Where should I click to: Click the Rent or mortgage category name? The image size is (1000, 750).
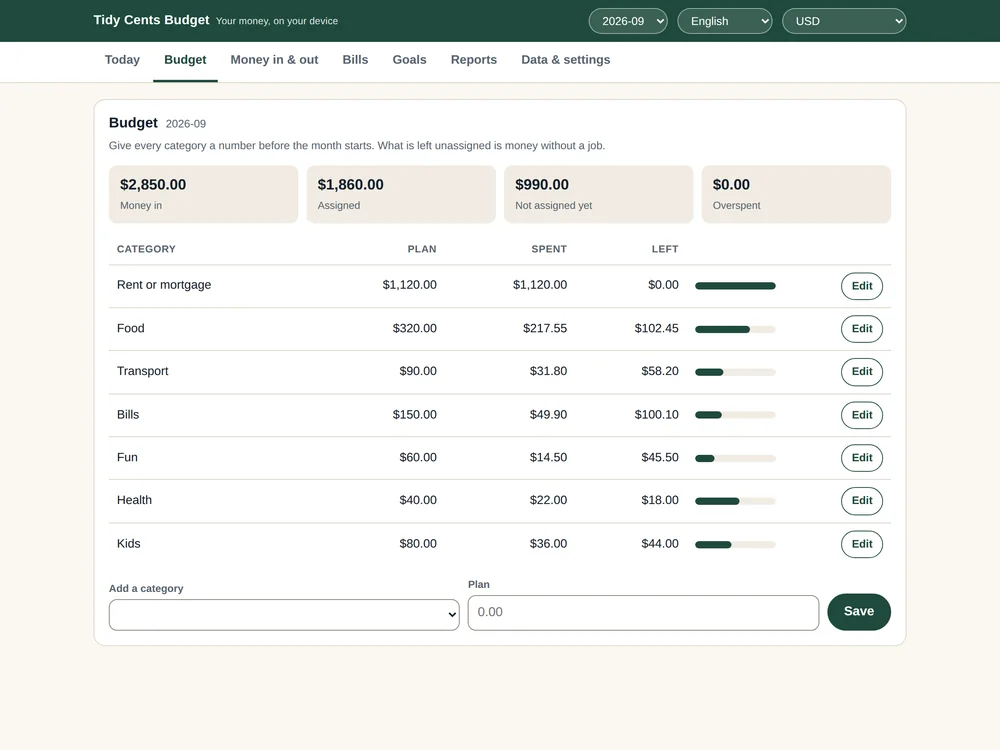[x=164, y=285]
